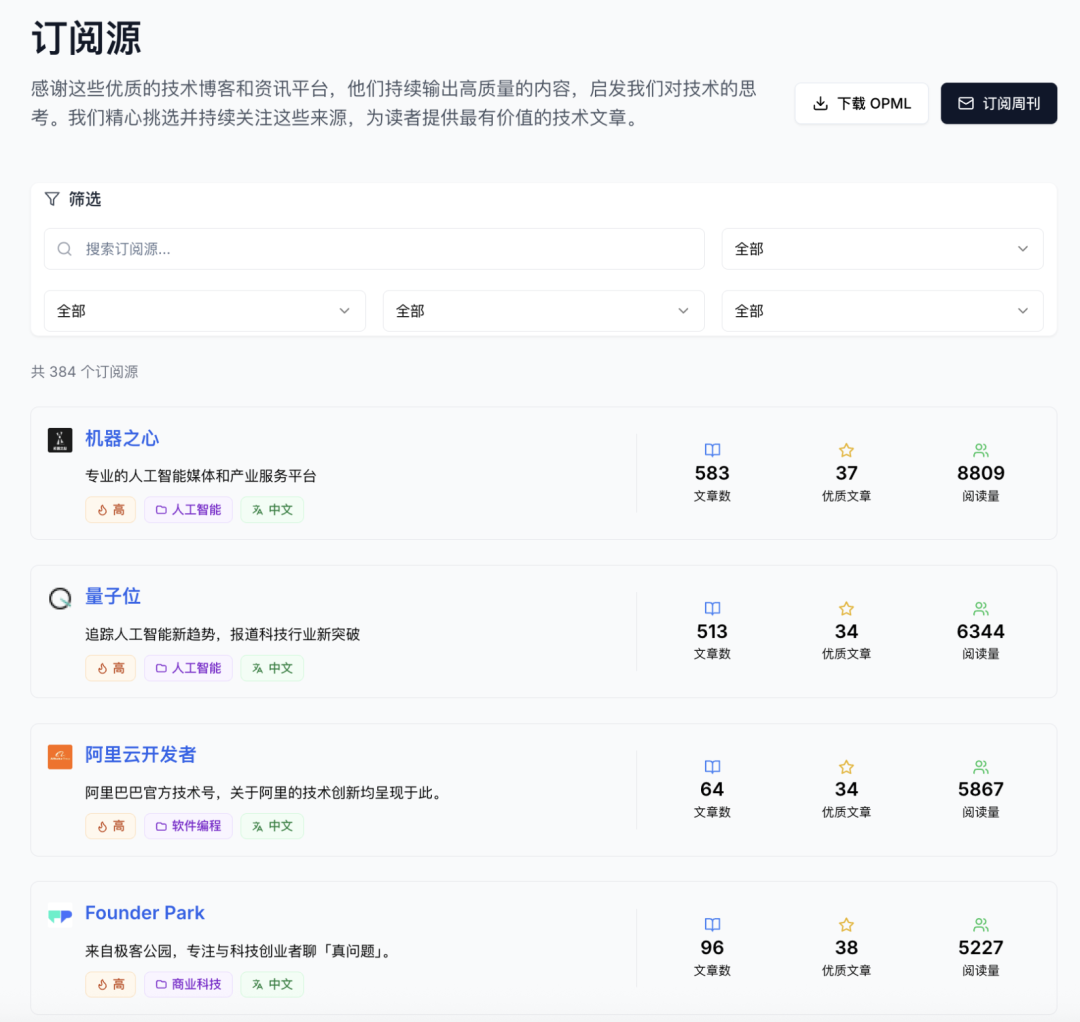Image resolution: width=1080 pixels, height=1022 pixels.
Task: Click the Founder Park logo icon
Action: click(60, 913)
